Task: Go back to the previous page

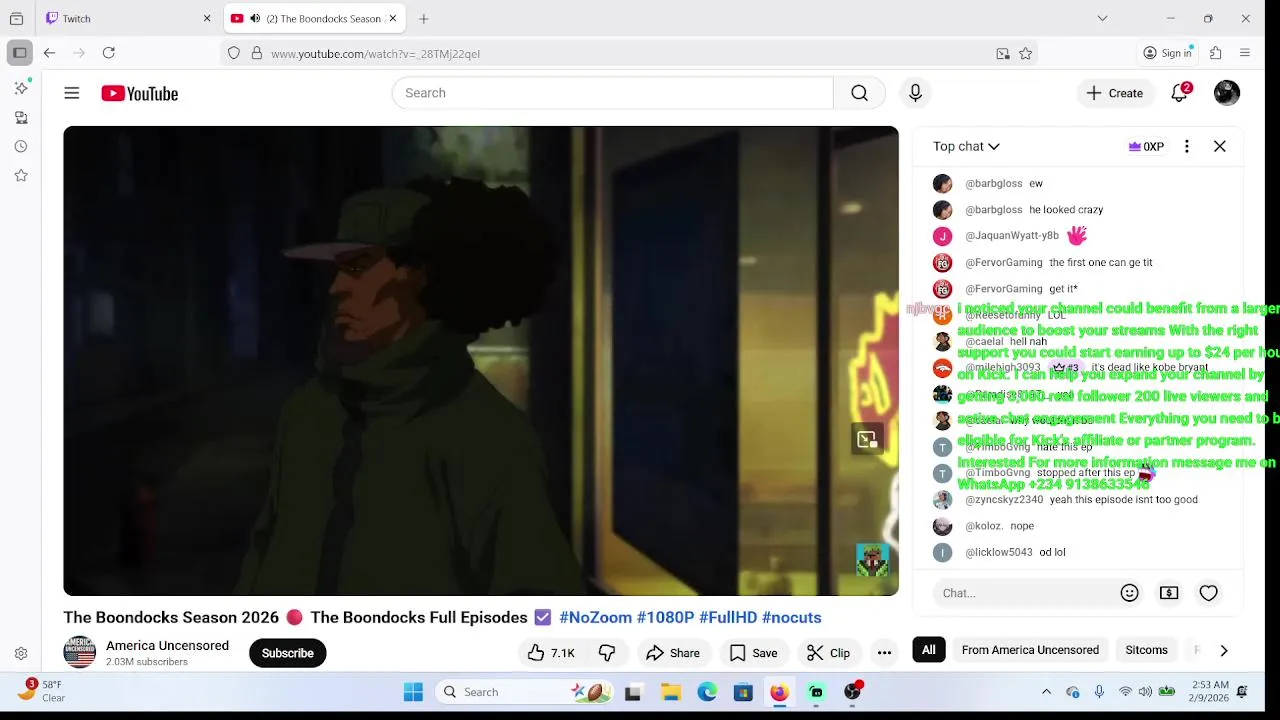Action: pyautogui.click(x=49, y=53)
